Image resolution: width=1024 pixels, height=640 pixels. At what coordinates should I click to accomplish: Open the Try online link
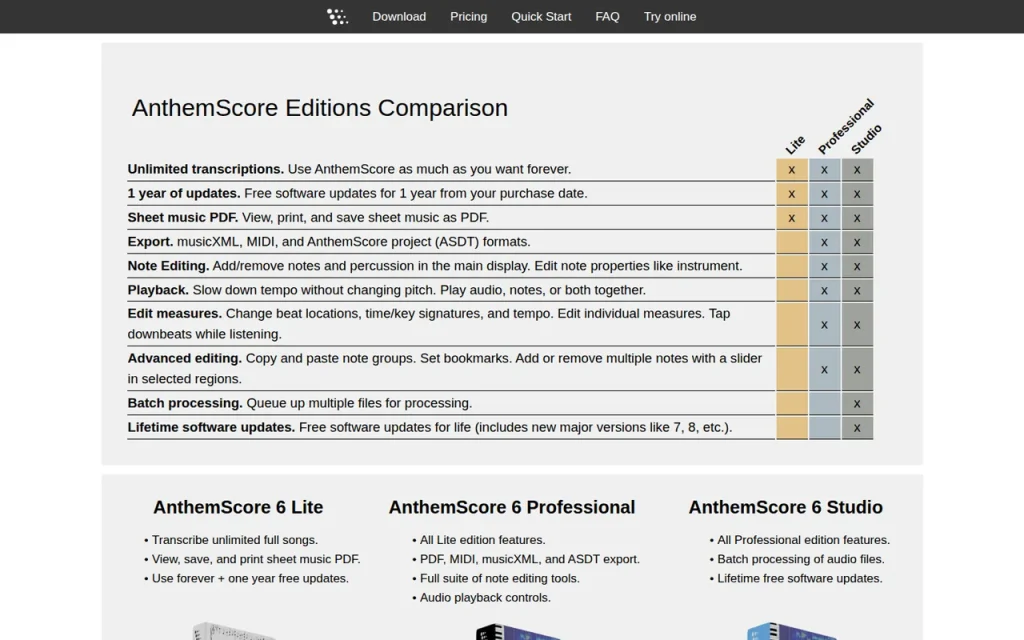[670, 16]
